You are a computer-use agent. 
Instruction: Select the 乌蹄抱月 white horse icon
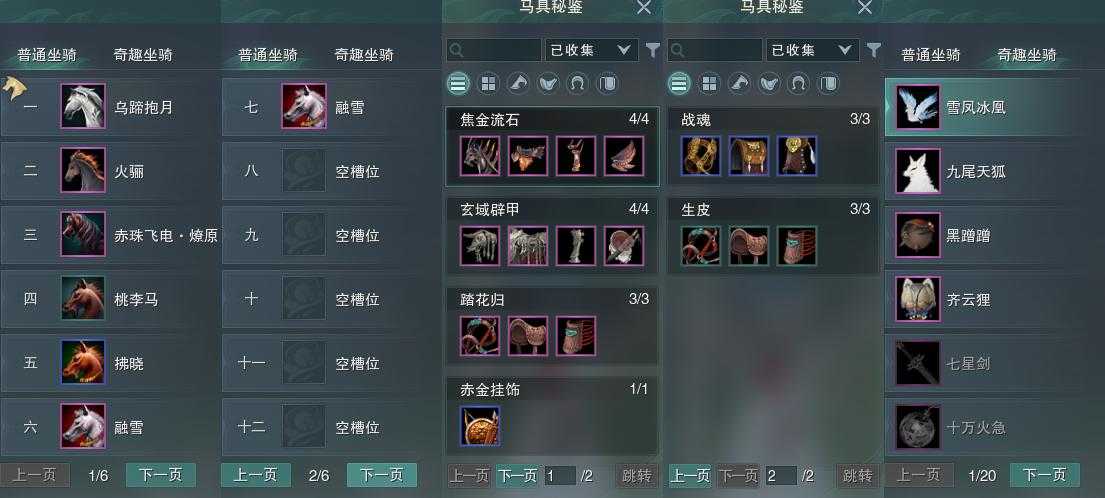(83, 106)
